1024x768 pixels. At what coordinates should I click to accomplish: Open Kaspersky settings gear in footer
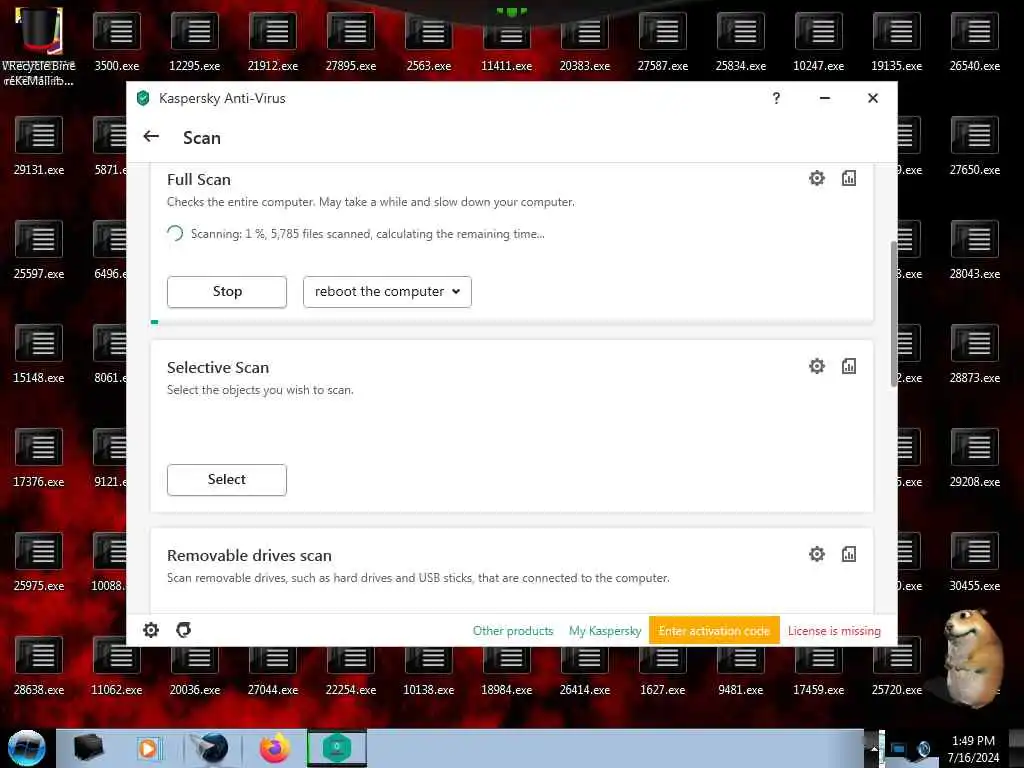pos(151,630)
